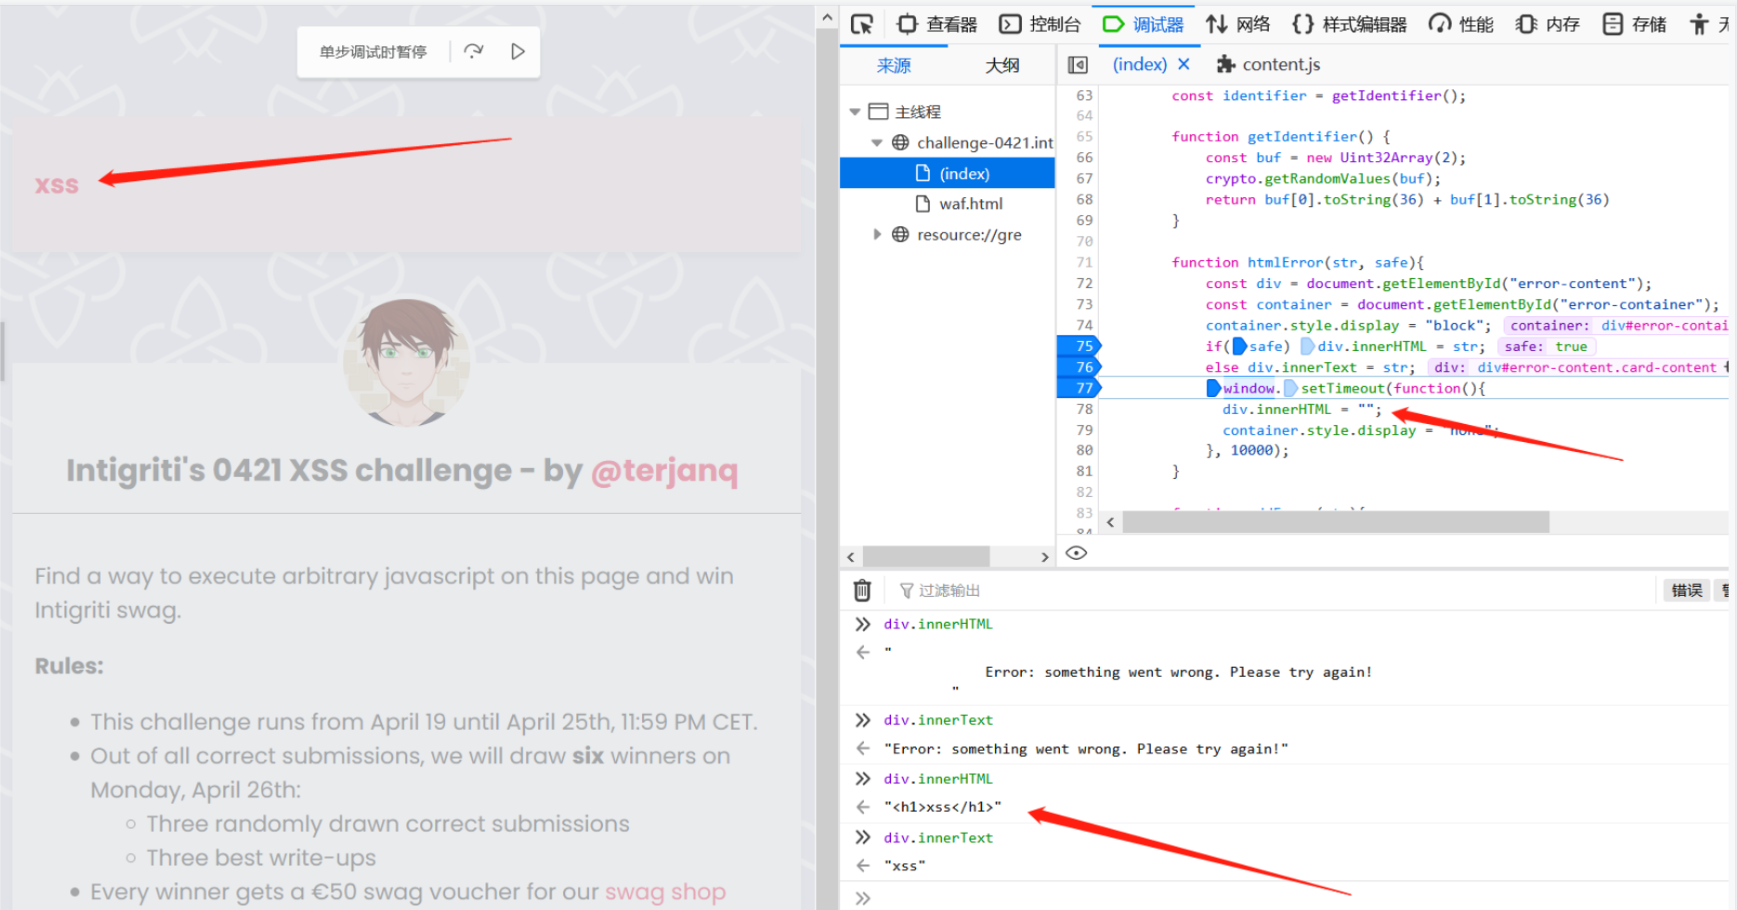Viewport: 1737px width, 910px height.
Task: Click the step over icon in paused overlay
Action: coord(474,51)
